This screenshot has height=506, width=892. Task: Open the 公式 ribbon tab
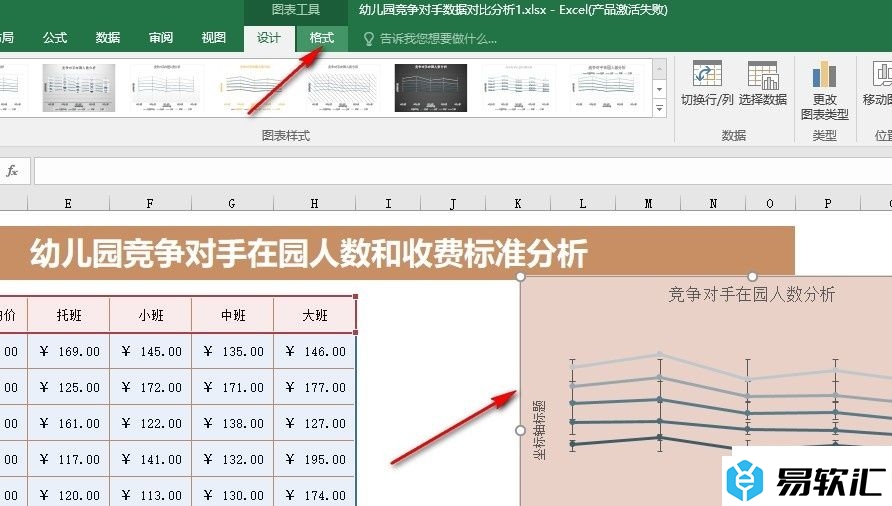tap(55, 38)
